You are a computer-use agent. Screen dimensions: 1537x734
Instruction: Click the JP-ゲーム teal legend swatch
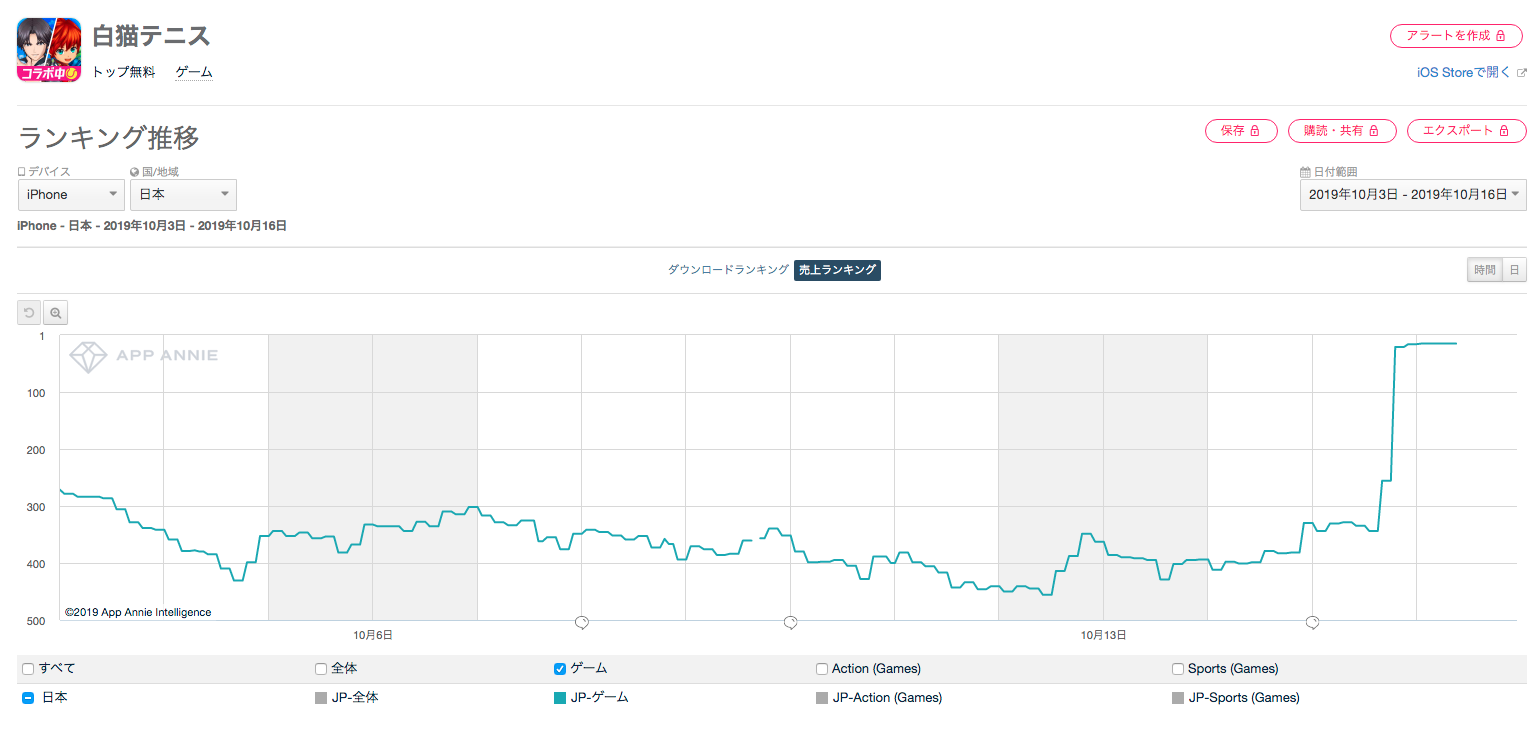[560, 698]
